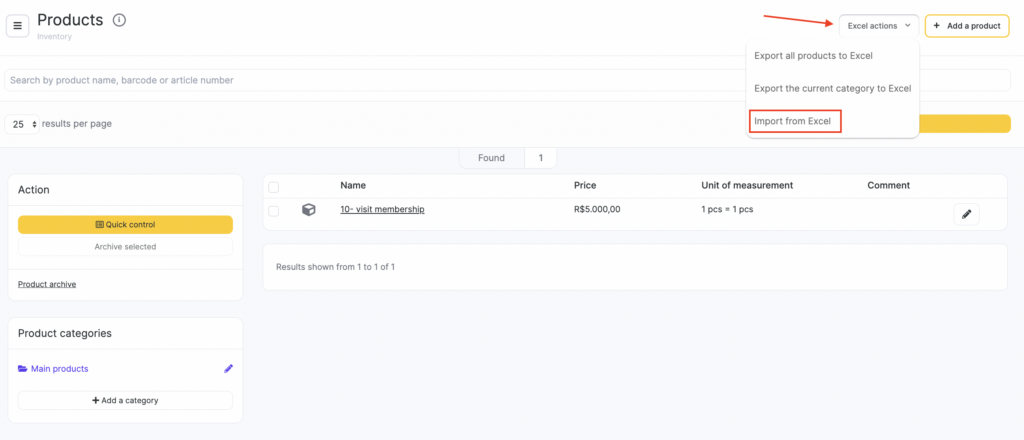Toggle the select-all checkbox in table header
The height and width of the screenshot is (440, 1024).
point(274,187)
